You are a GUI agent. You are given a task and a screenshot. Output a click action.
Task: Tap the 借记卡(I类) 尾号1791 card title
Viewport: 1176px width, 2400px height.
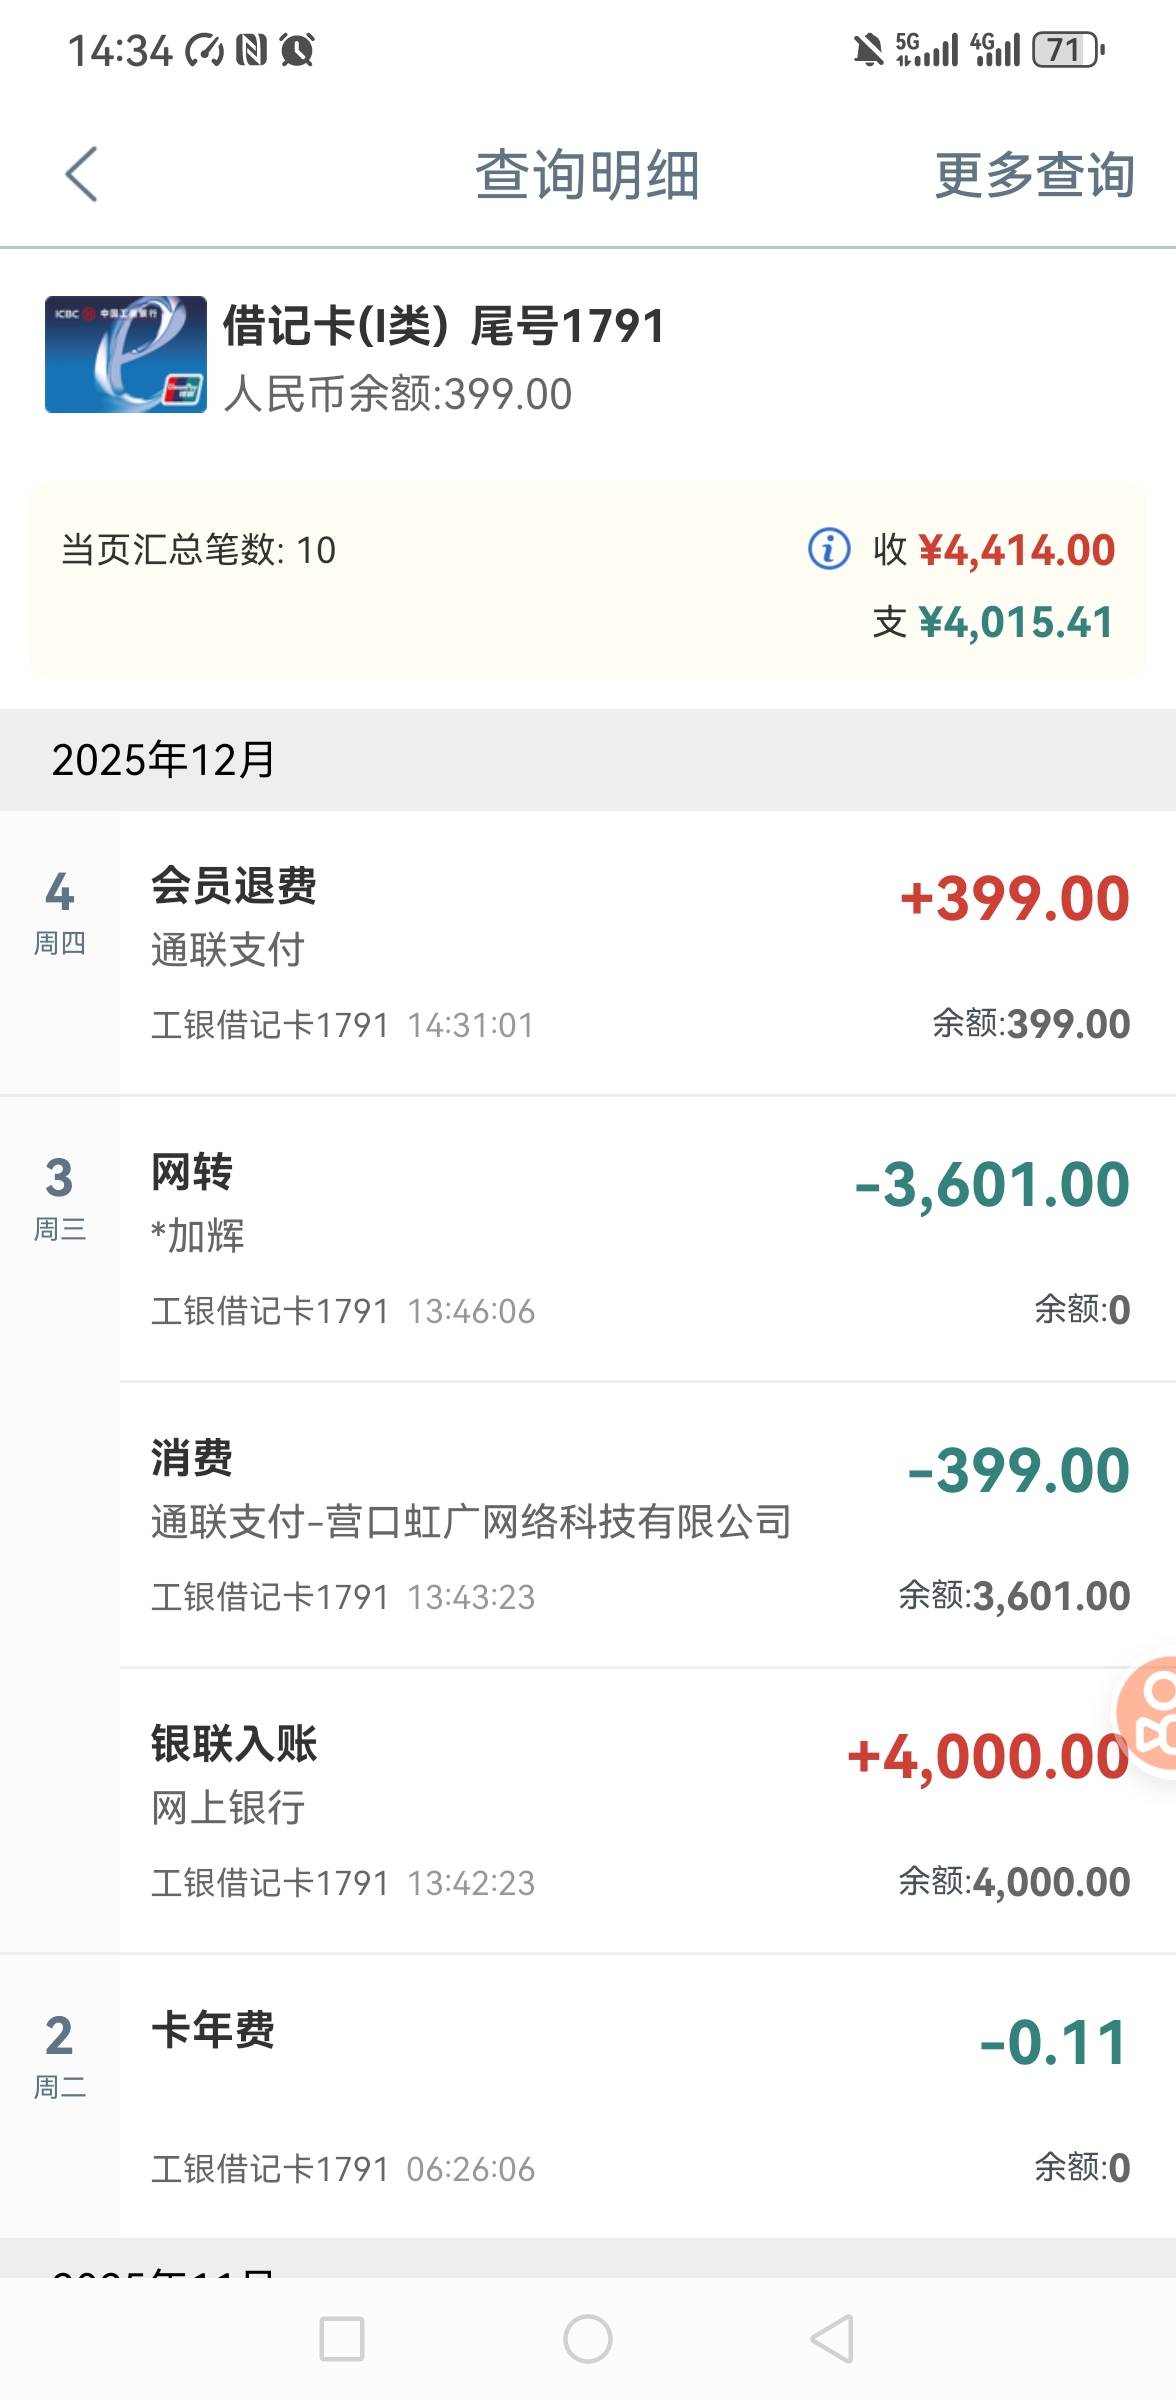pyautogui.click(x=443, y=326)
